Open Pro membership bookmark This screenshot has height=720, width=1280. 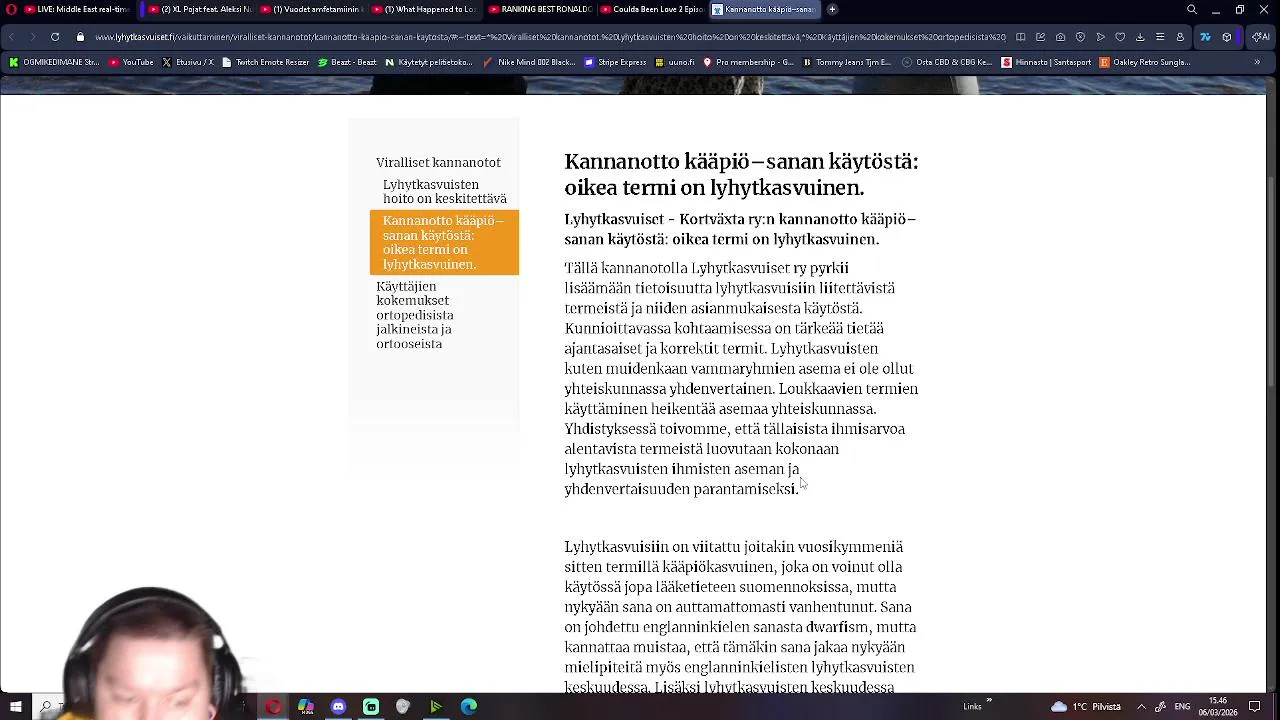pyautogui.click(x=748, y=62)
